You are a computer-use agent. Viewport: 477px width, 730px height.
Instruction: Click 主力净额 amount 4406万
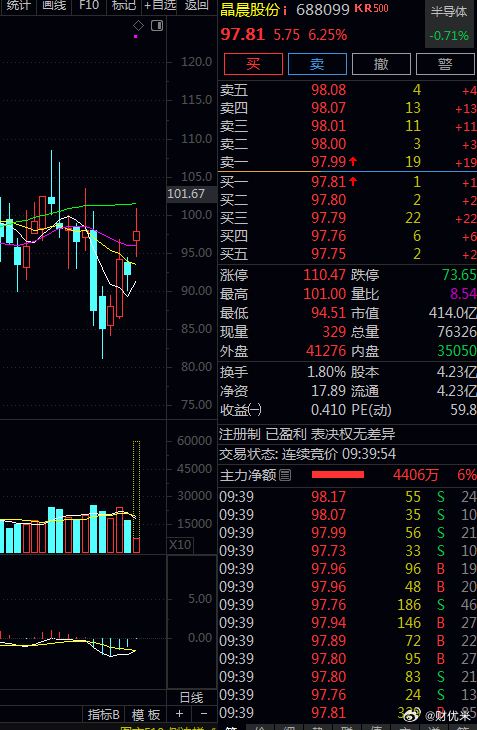(x=416, y=475)
